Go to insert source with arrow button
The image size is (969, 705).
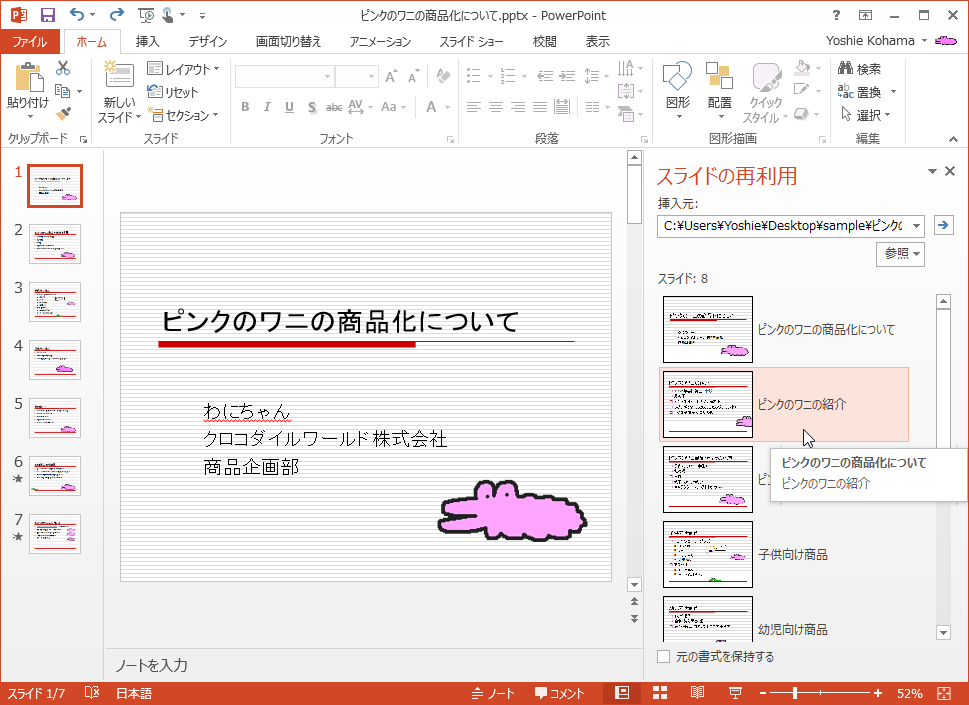943,225
